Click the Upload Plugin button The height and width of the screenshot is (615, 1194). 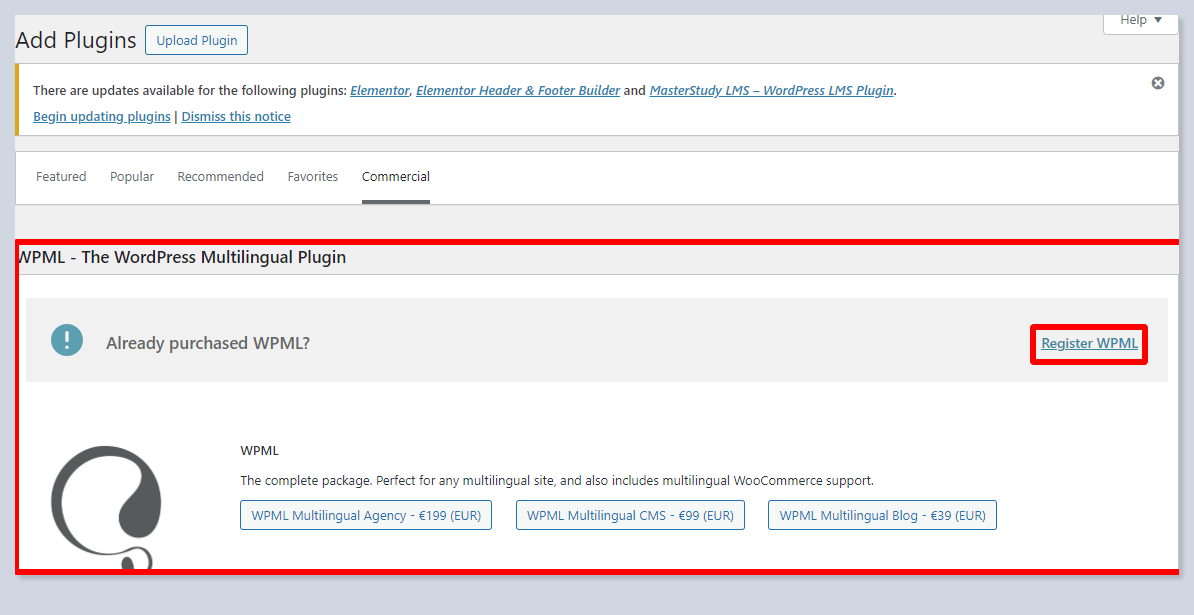[x=196, y=41]
